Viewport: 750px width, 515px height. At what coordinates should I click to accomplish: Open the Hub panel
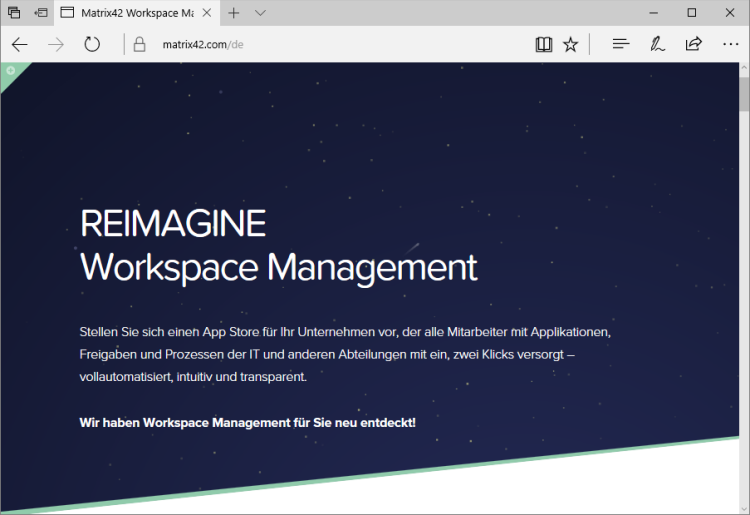coord(621,44)
